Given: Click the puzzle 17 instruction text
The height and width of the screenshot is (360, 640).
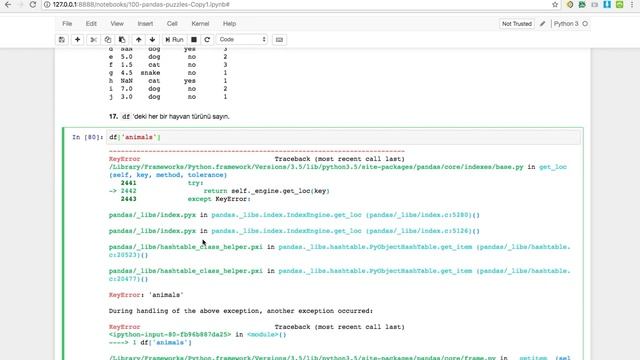Looking at the screenshot, I should tap(169, 117).
